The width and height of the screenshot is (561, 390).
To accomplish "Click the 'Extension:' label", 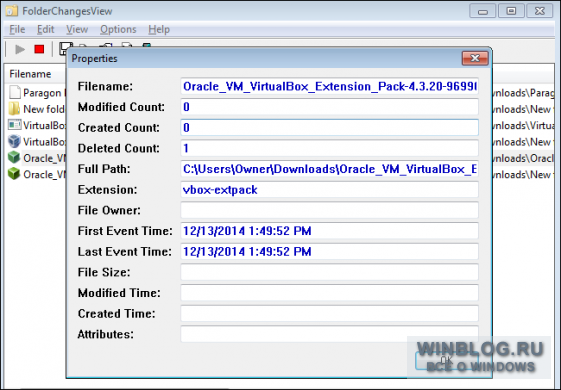I will click(x=107, y=190).
